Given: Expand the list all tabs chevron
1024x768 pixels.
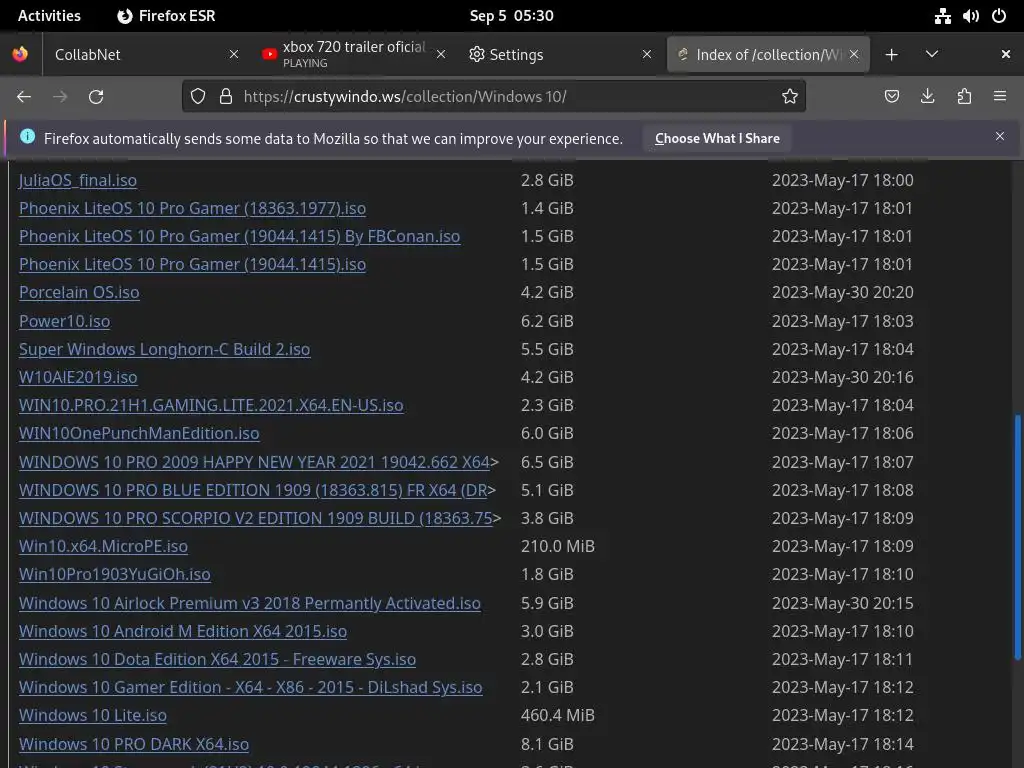Looking at the screenshot, I should [x=932, y=54].
